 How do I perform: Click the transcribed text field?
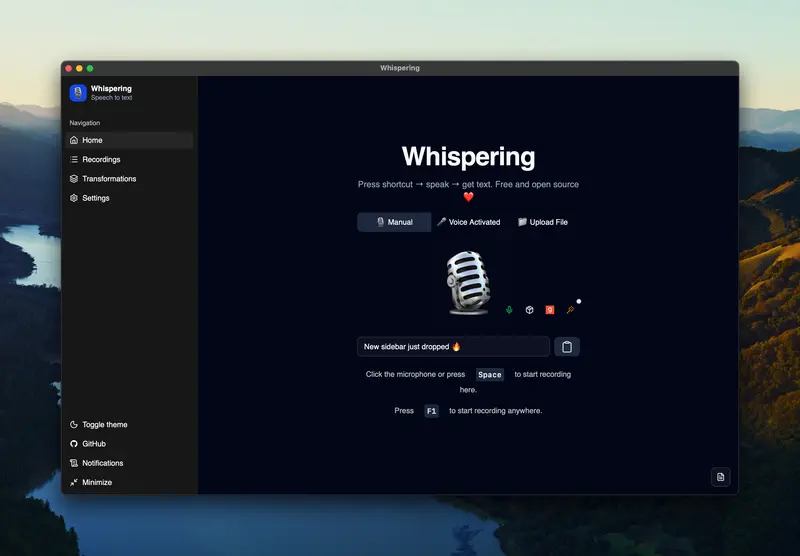click(x=453, y=347)
